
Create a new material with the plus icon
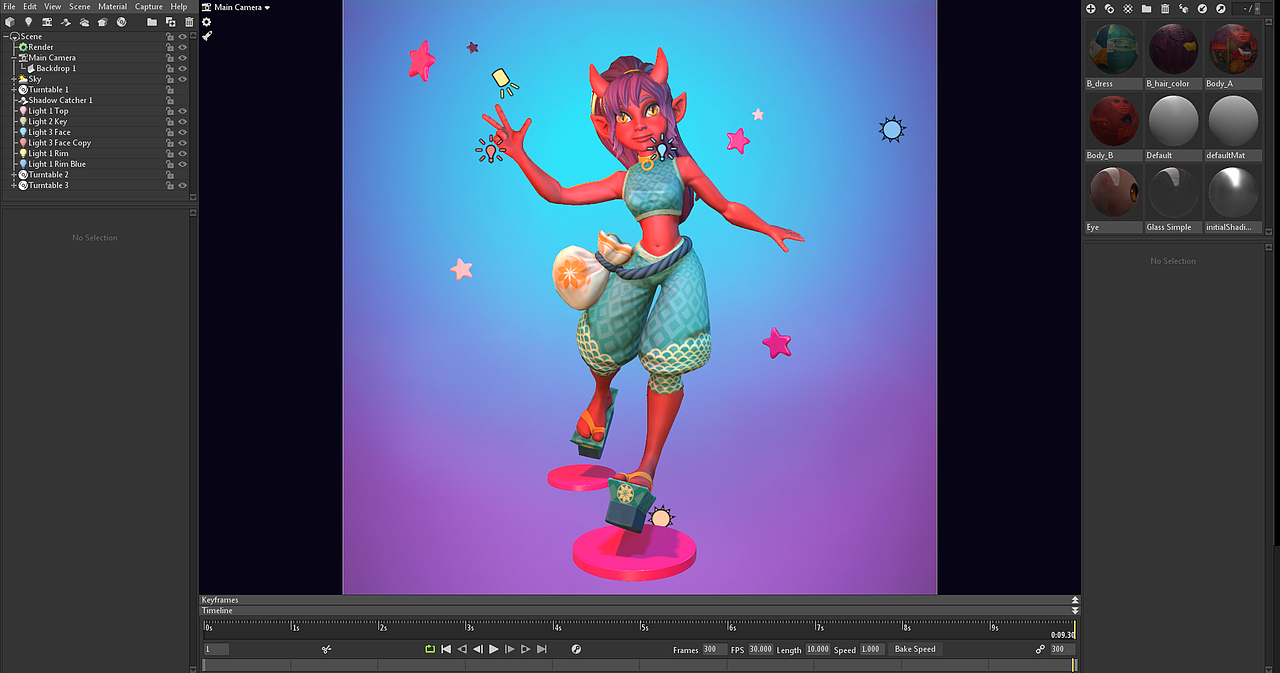(1091, 8)
